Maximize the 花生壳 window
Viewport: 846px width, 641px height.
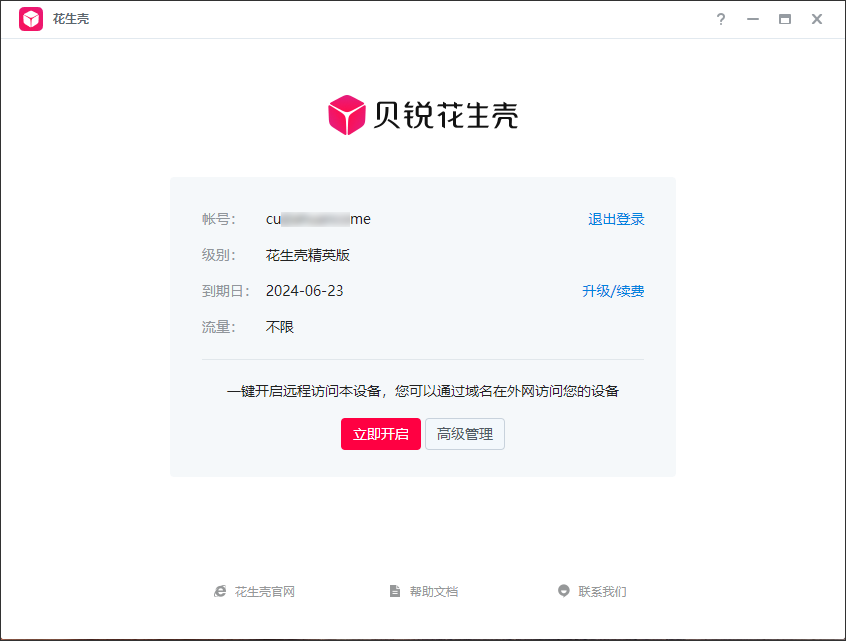tap(785, 19)
